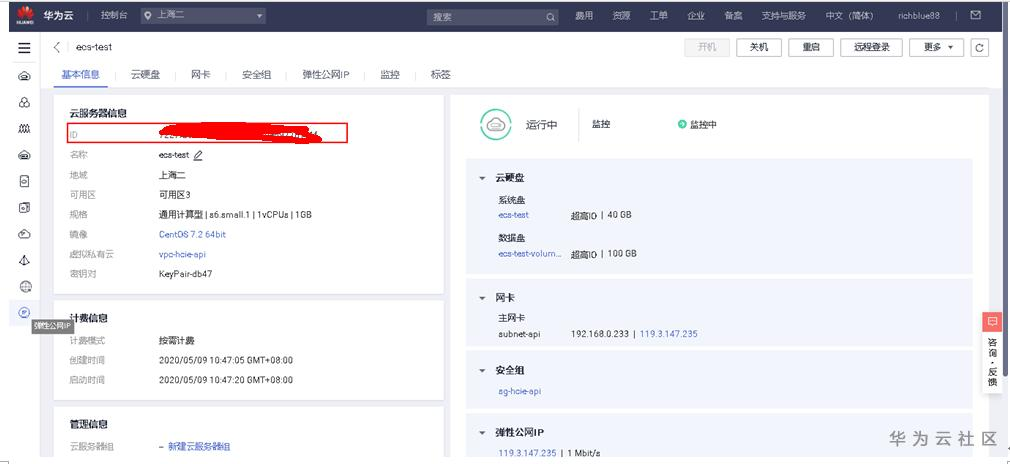The image size is (1010, 464).
Task: Click the 华为云 brand text
Action: pyautogui.click(x=58, y=15)
